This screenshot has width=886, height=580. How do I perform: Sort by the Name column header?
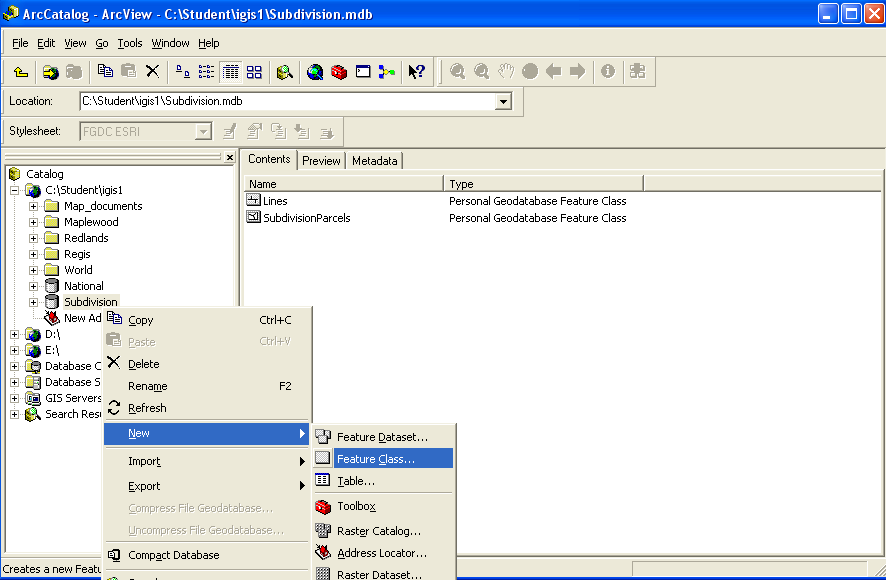tap(344, 184)
